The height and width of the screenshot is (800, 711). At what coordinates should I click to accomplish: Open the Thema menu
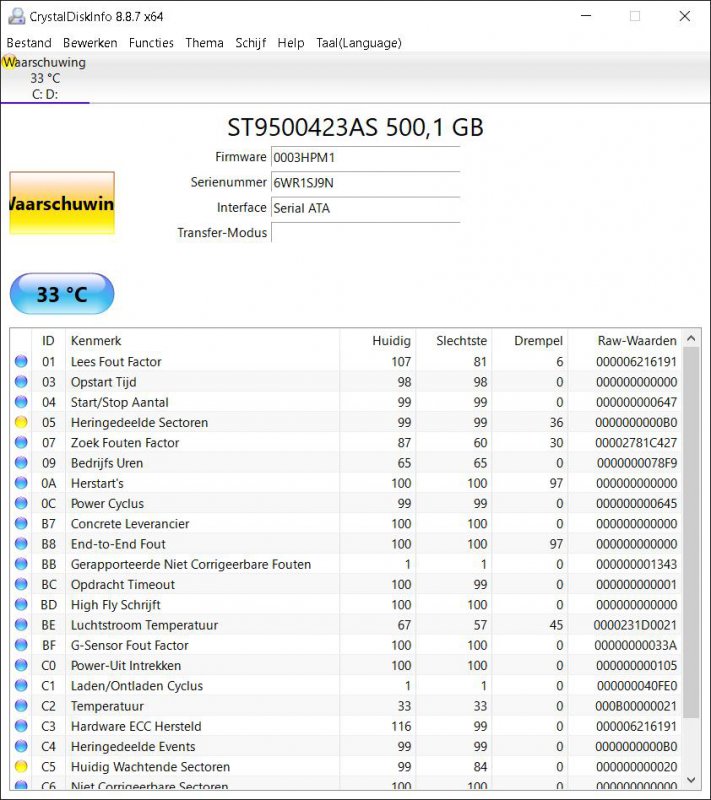point(204,43)
